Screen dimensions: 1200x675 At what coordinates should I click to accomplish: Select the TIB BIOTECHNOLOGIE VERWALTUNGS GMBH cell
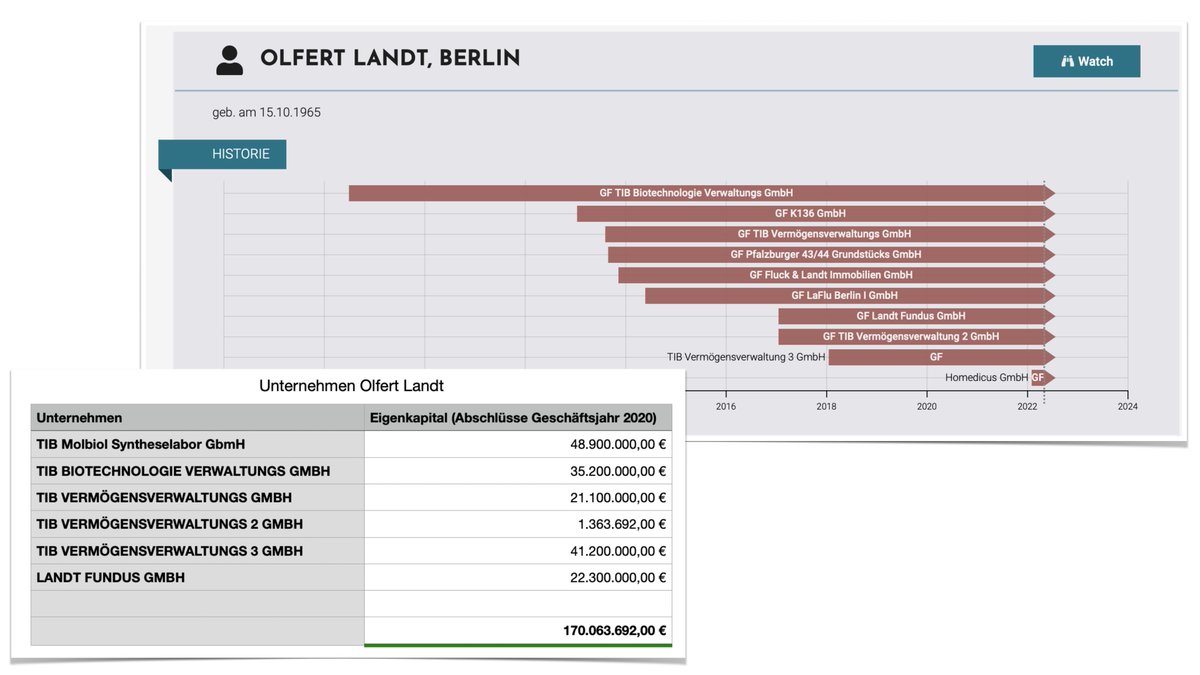tap(198, 471)
